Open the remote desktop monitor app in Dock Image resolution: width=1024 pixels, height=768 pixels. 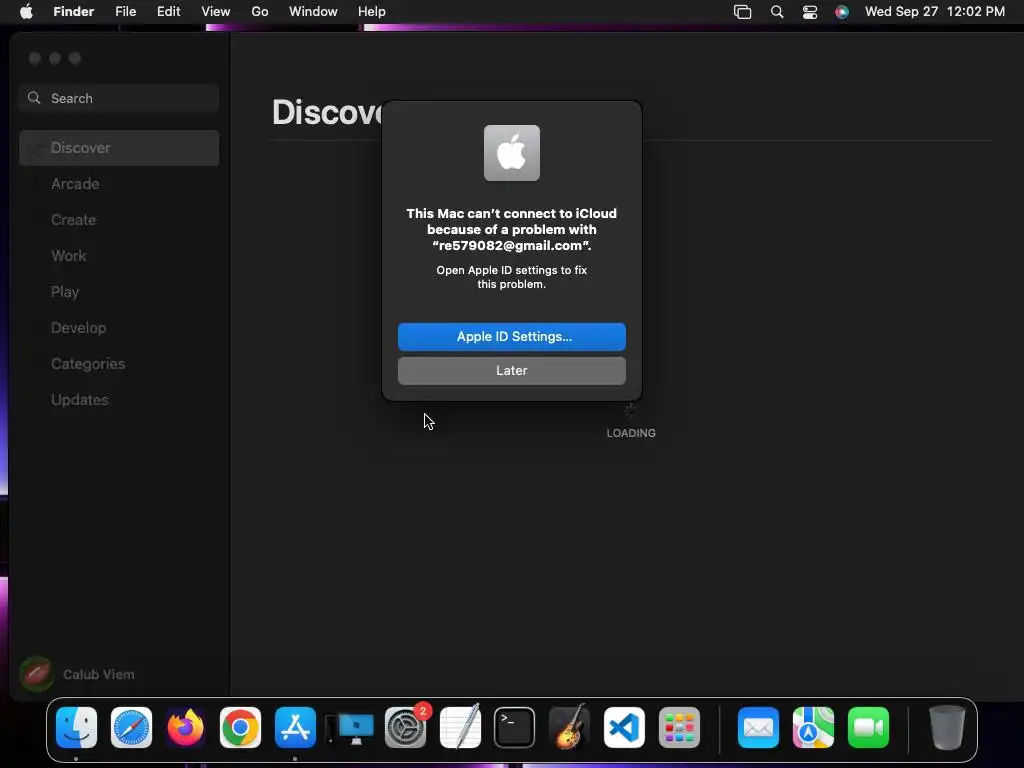click(351, 729)
